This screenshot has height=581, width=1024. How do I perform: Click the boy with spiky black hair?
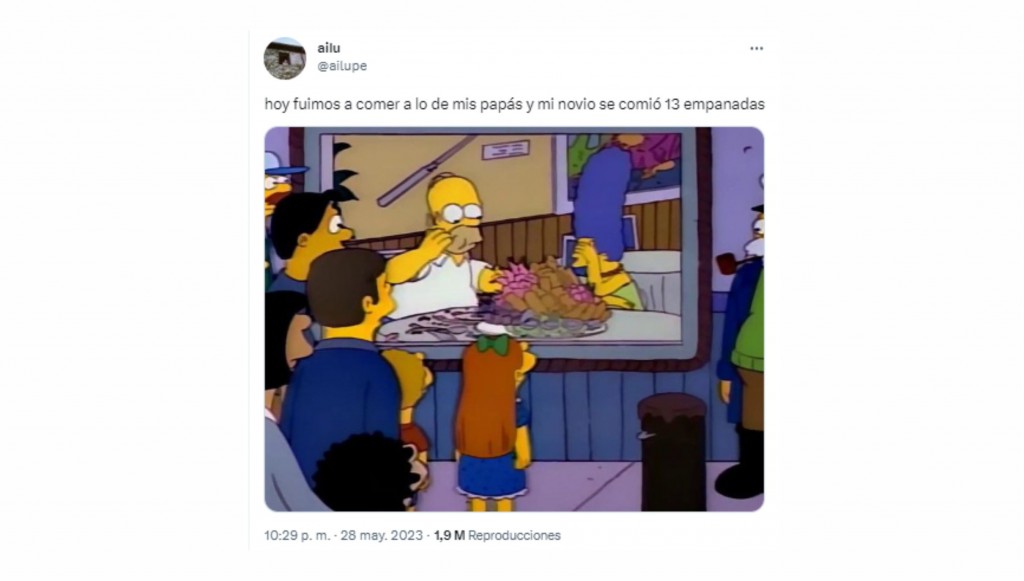tap(312, 228)
